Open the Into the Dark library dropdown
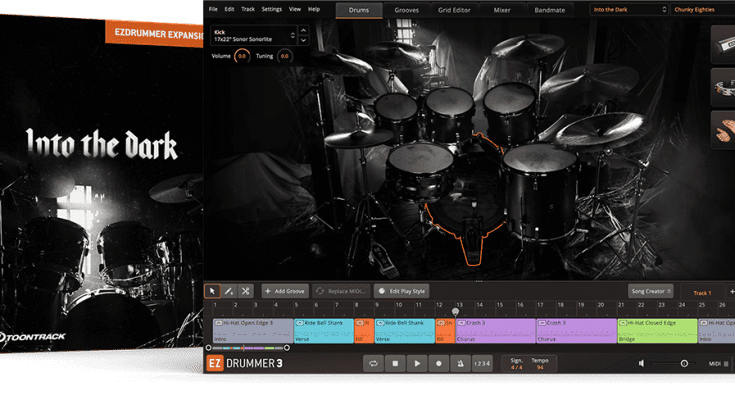Image resolution: width=735 pixels, height=400 pixels. pyautogui.click(x=629, y=10)
